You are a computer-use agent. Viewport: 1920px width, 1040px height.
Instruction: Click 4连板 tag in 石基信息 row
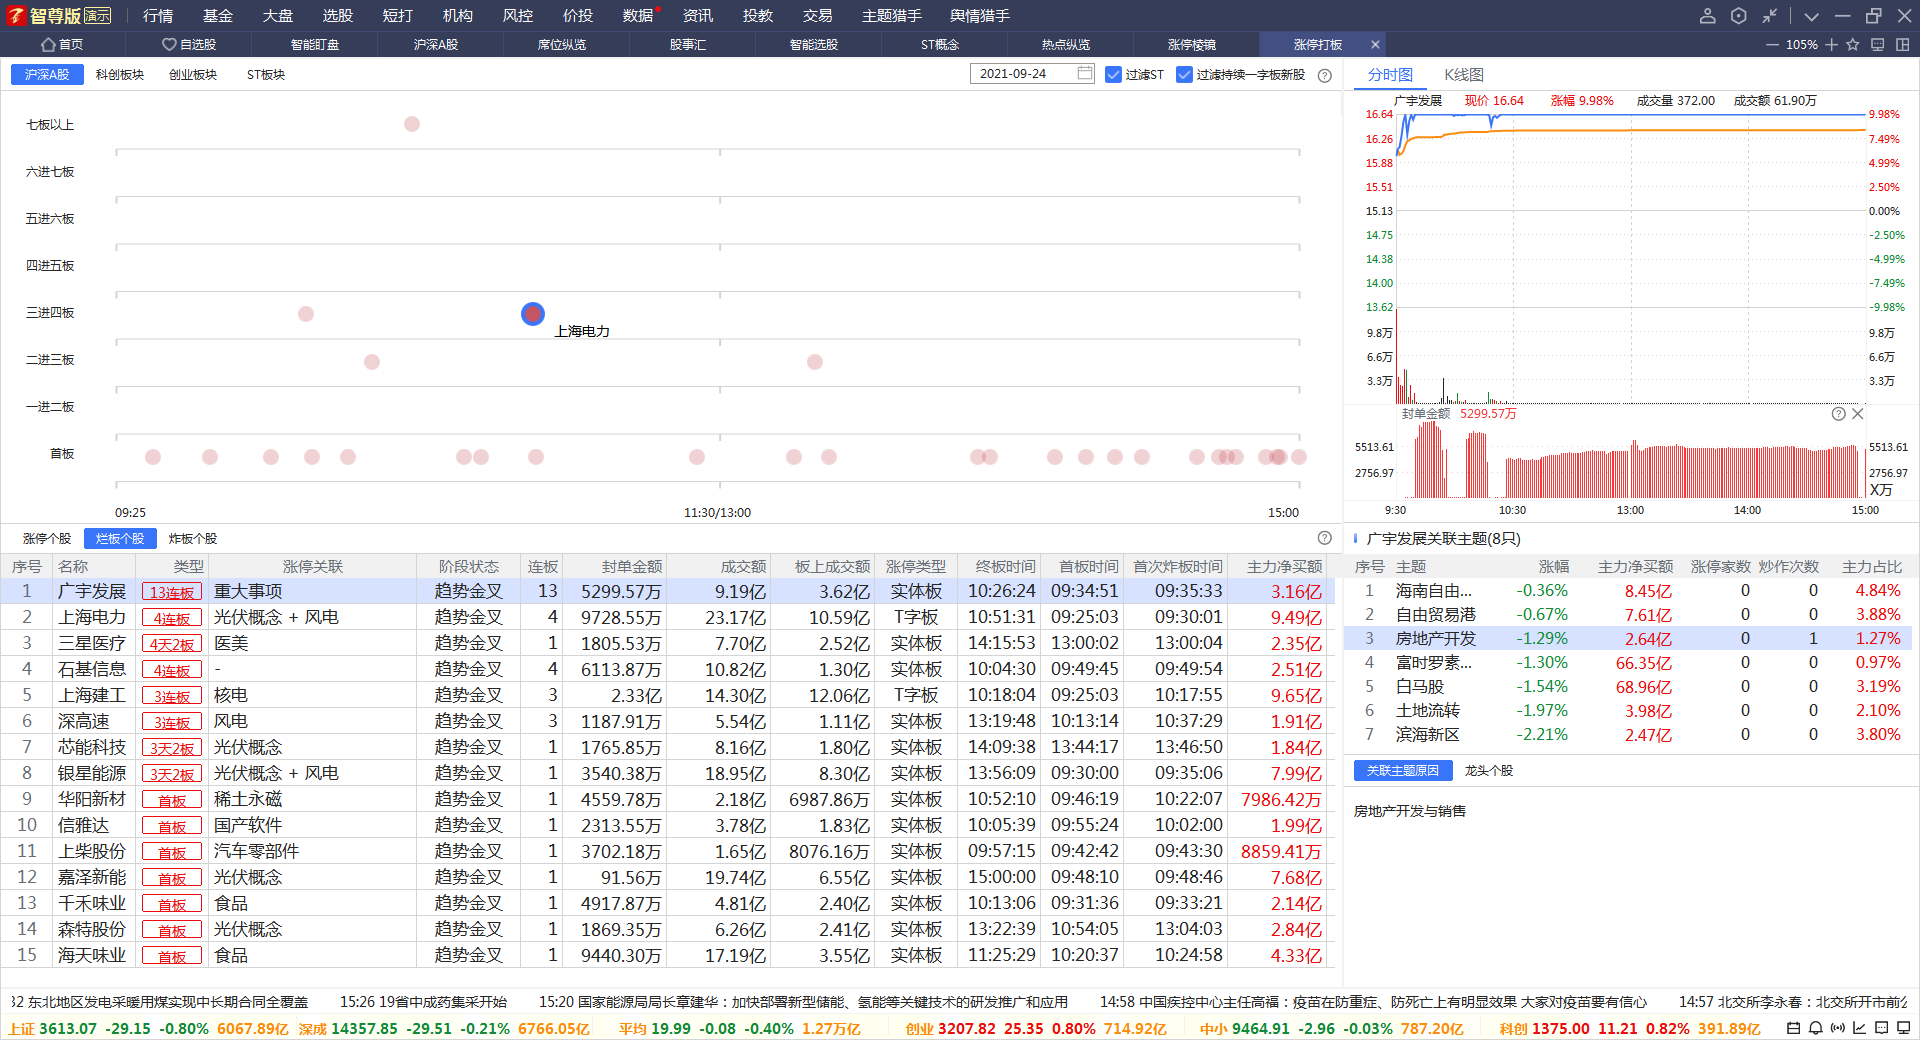(x=172, y=670)
